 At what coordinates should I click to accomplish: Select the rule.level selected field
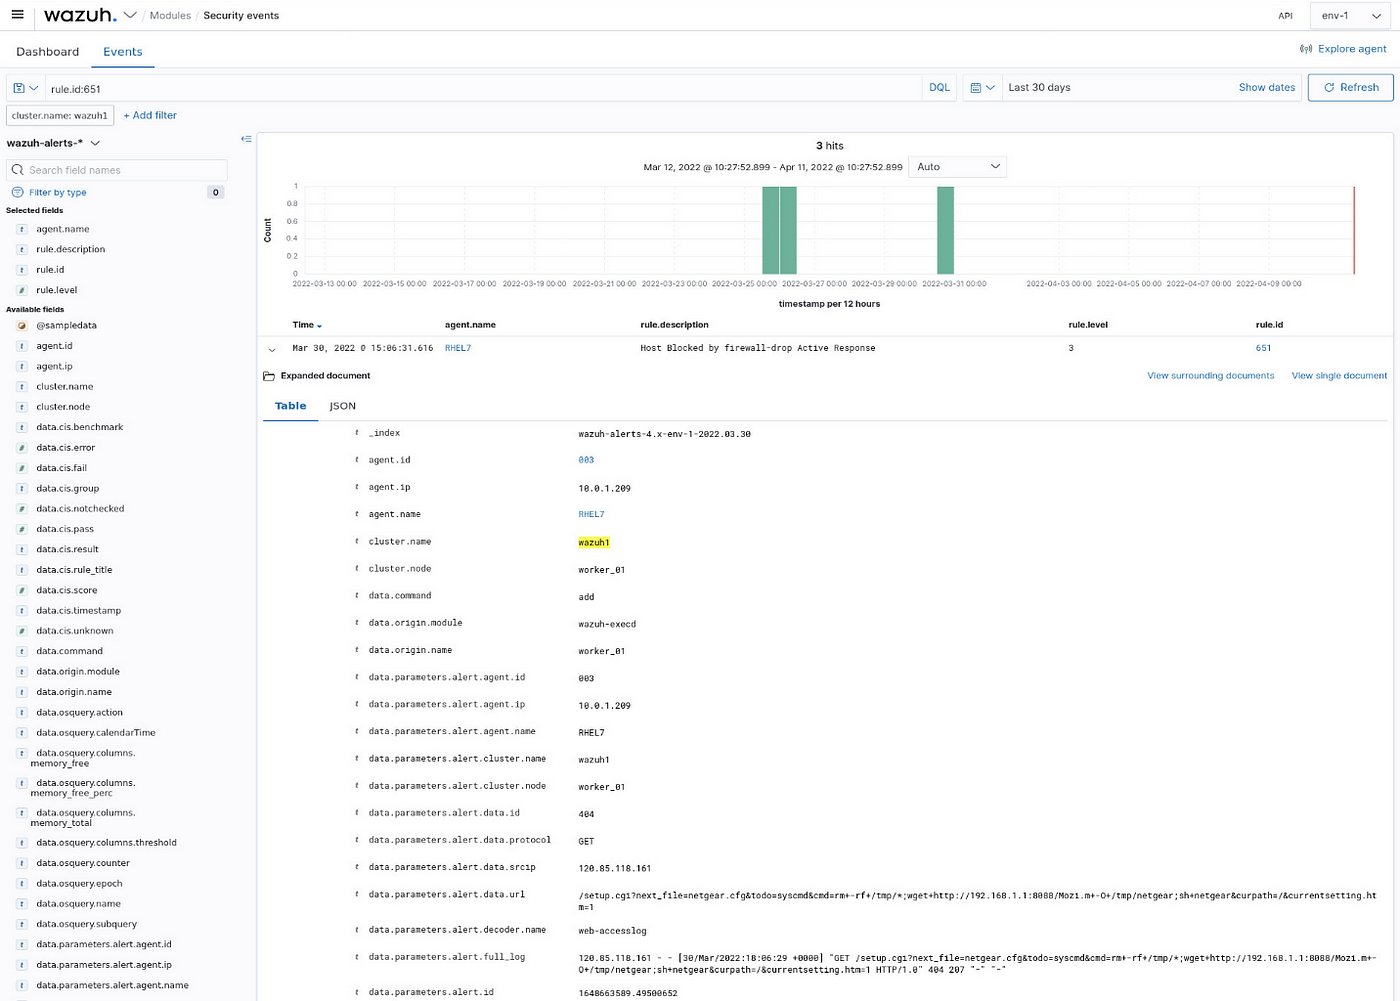[x=56, y=290]
